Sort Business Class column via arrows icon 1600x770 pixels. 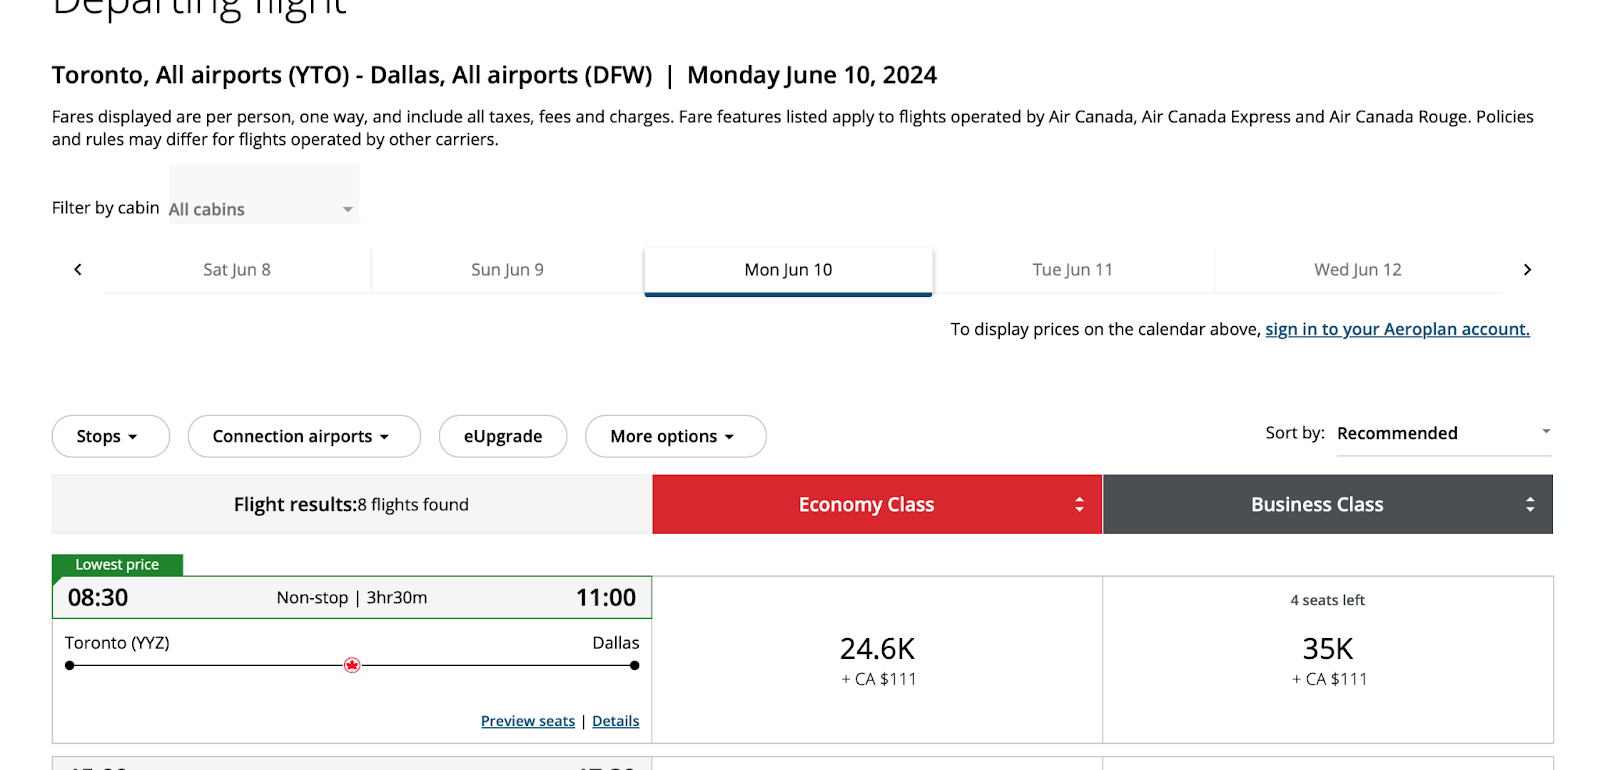1530,505
